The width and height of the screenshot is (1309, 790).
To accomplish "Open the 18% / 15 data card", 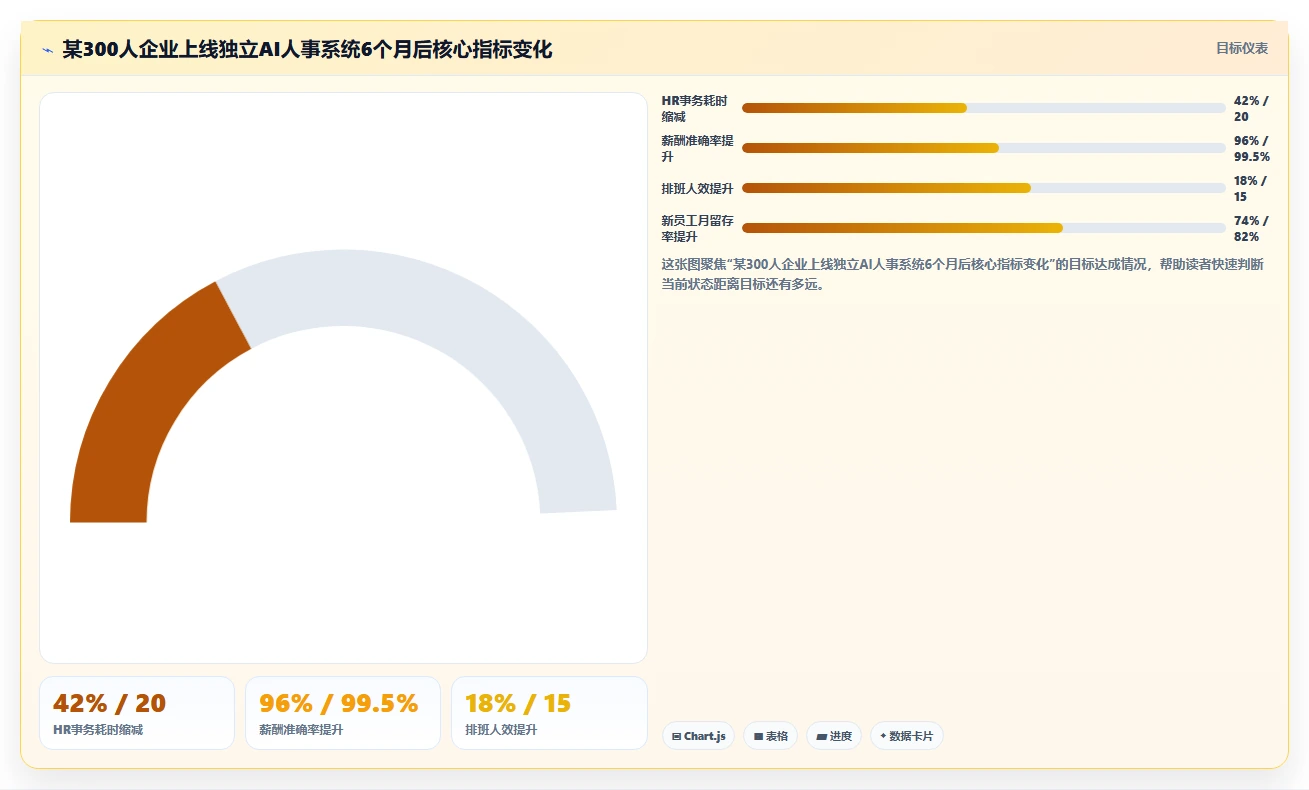I will point(549,713).
